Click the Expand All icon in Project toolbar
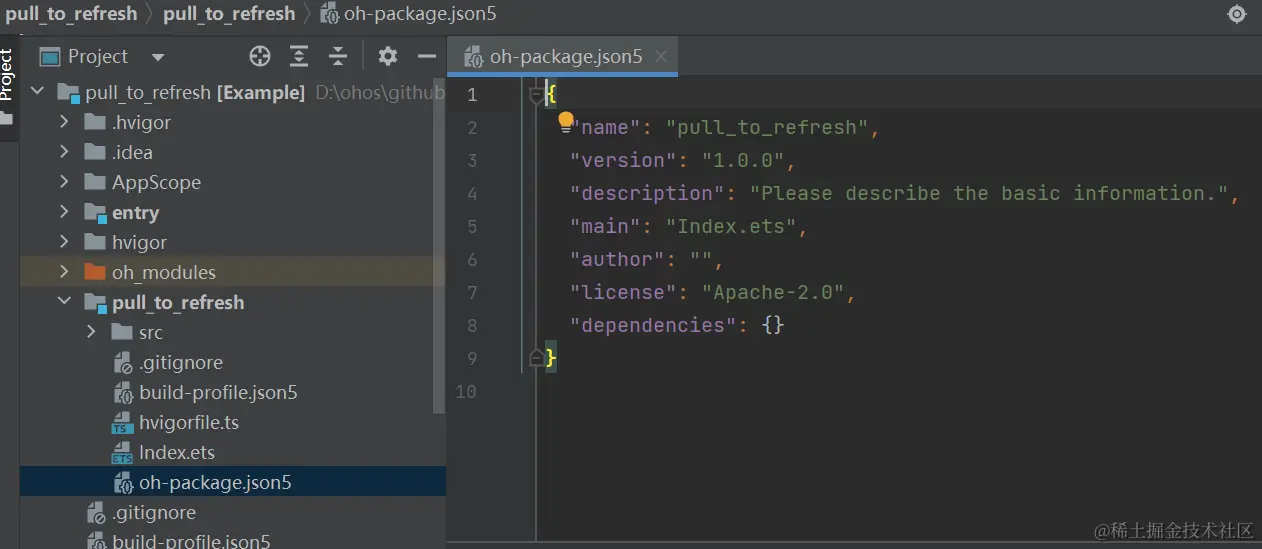1262x549 pixels. pyautogui.click(x=299, y=57)
